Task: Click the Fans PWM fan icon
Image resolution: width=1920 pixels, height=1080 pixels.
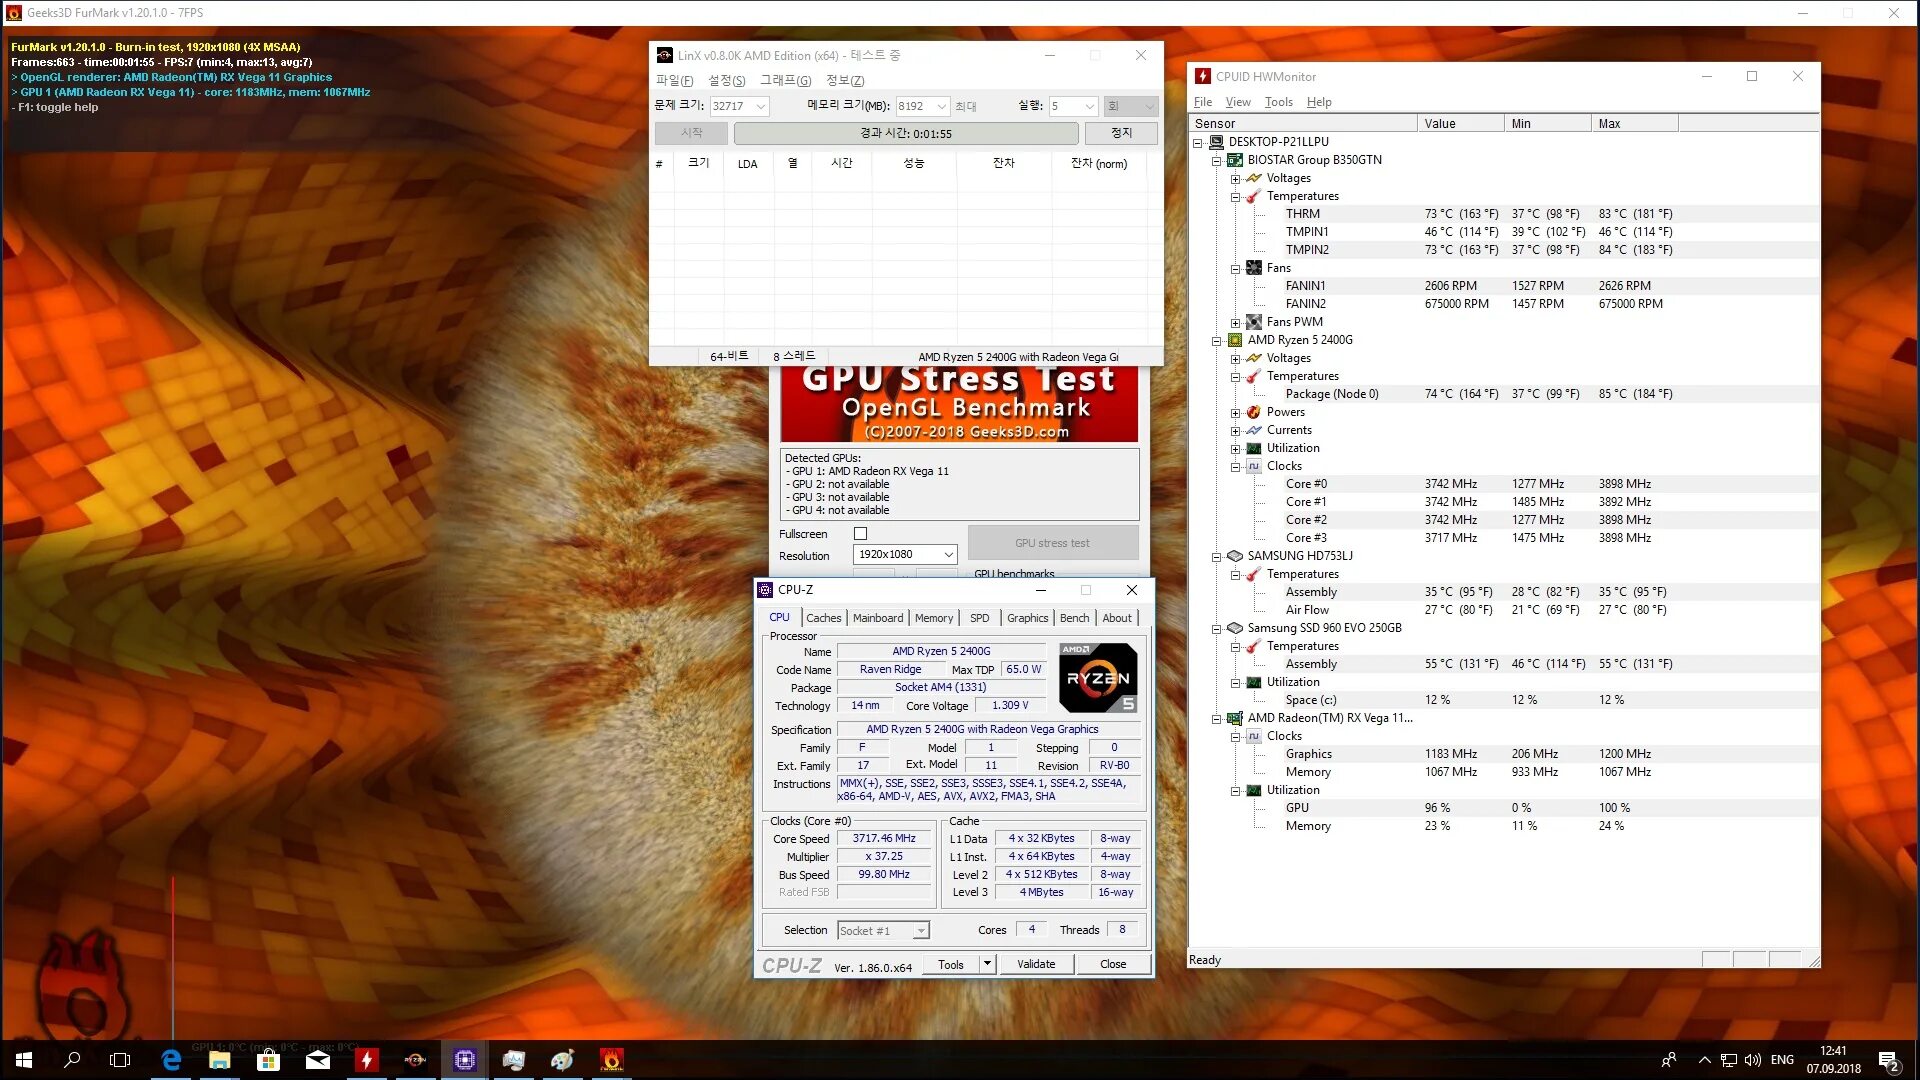Action: (x=1254, y=322)
